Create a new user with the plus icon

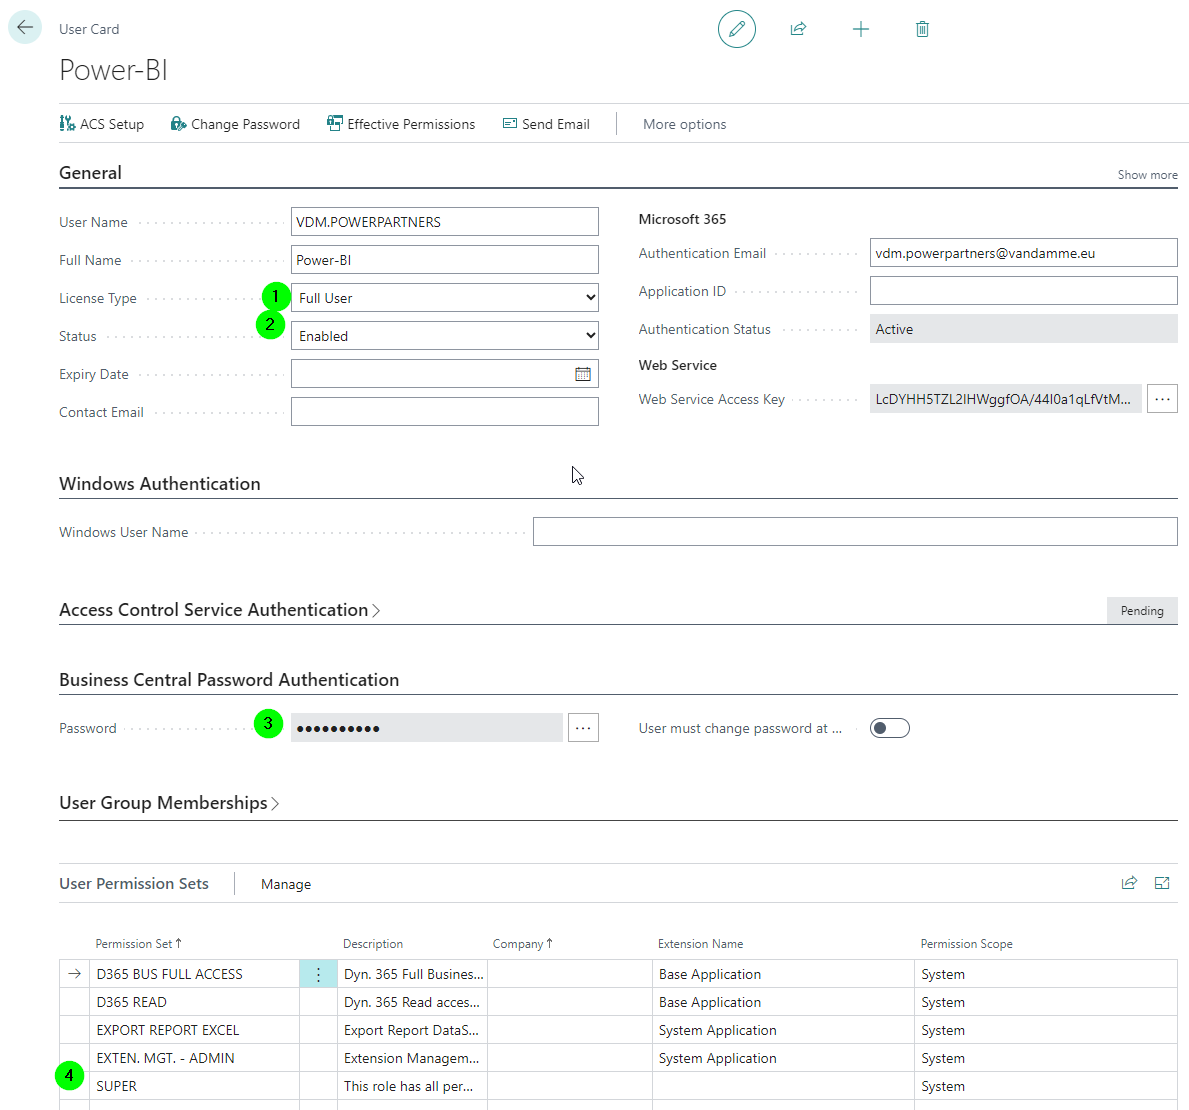tap(860, 29)
